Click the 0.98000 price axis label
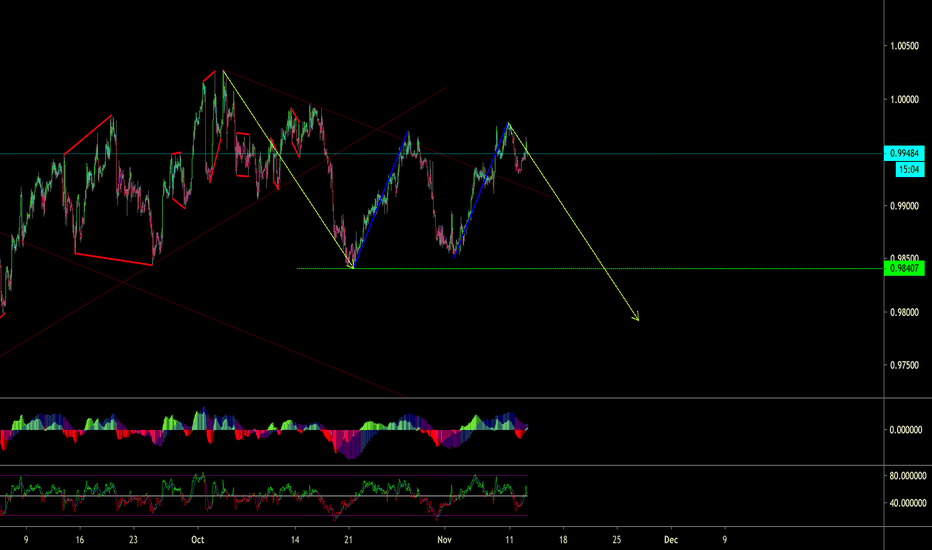 tap(904, 312)
